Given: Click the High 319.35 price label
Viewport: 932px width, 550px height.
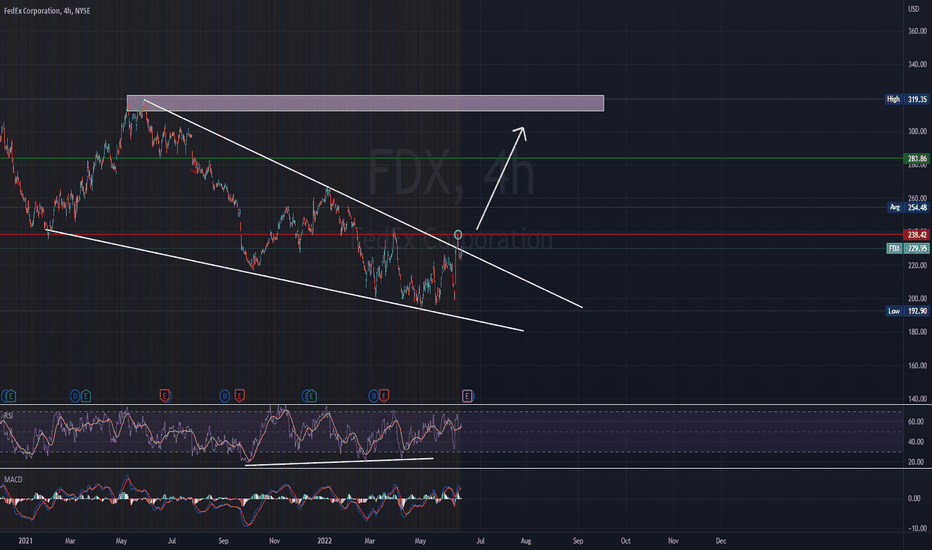Looking at the screenshot, I should [x=906, y=99].
